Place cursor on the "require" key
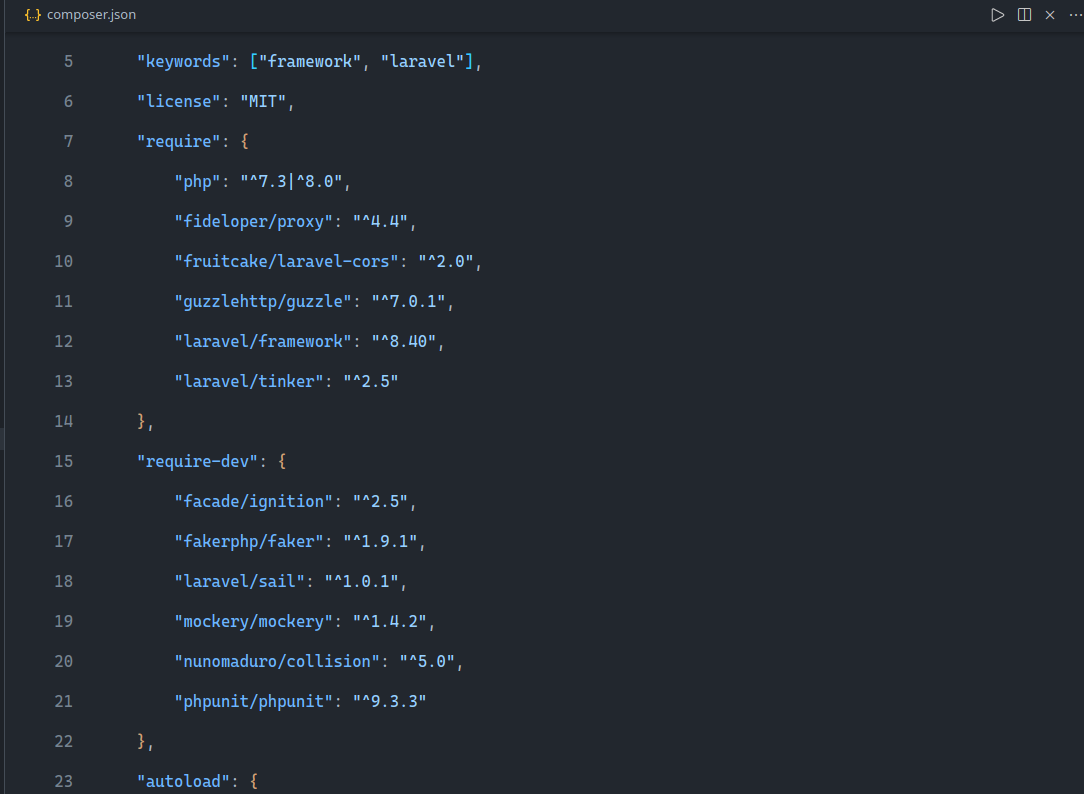This screenshot has height=794, width=1084. (178, 142)
